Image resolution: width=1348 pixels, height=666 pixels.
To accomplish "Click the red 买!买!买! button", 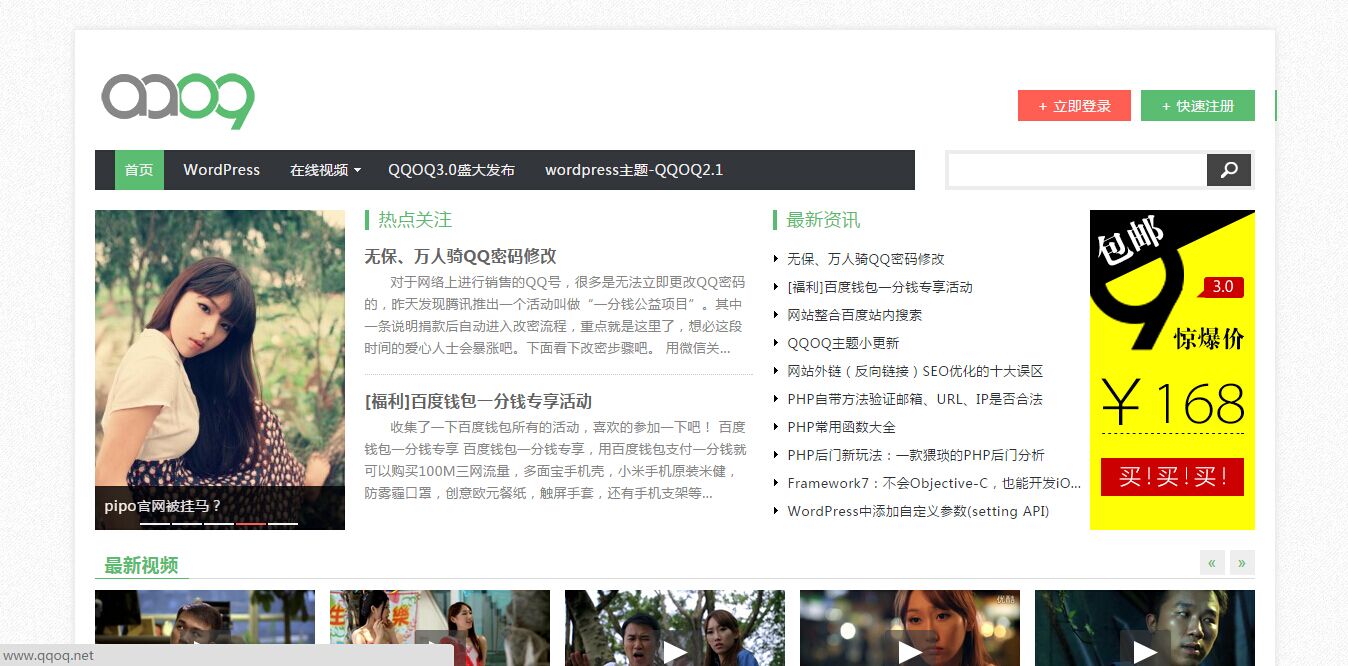I will point(1172,477).
